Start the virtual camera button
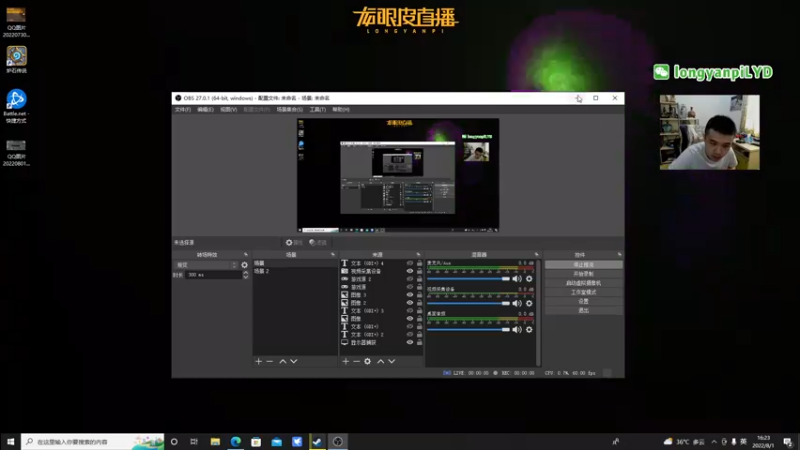Image resolution: width=800 pixels, height=450 pixels. (583, 283)
